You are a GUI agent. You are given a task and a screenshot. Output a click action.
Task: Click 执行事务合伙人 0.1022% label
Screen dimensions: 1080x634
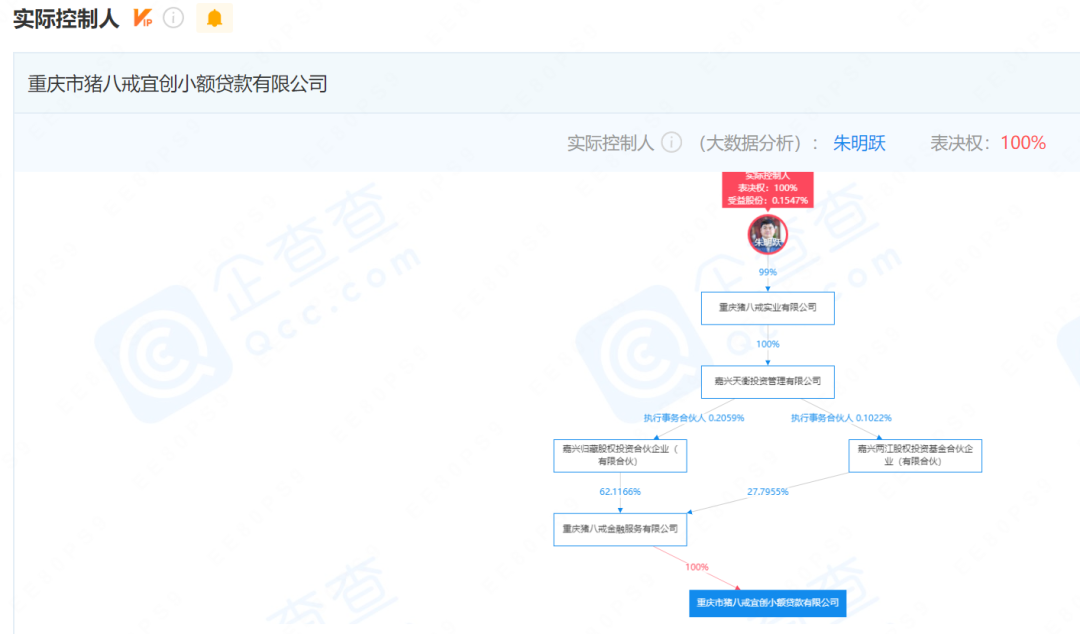tap(841, 418)
